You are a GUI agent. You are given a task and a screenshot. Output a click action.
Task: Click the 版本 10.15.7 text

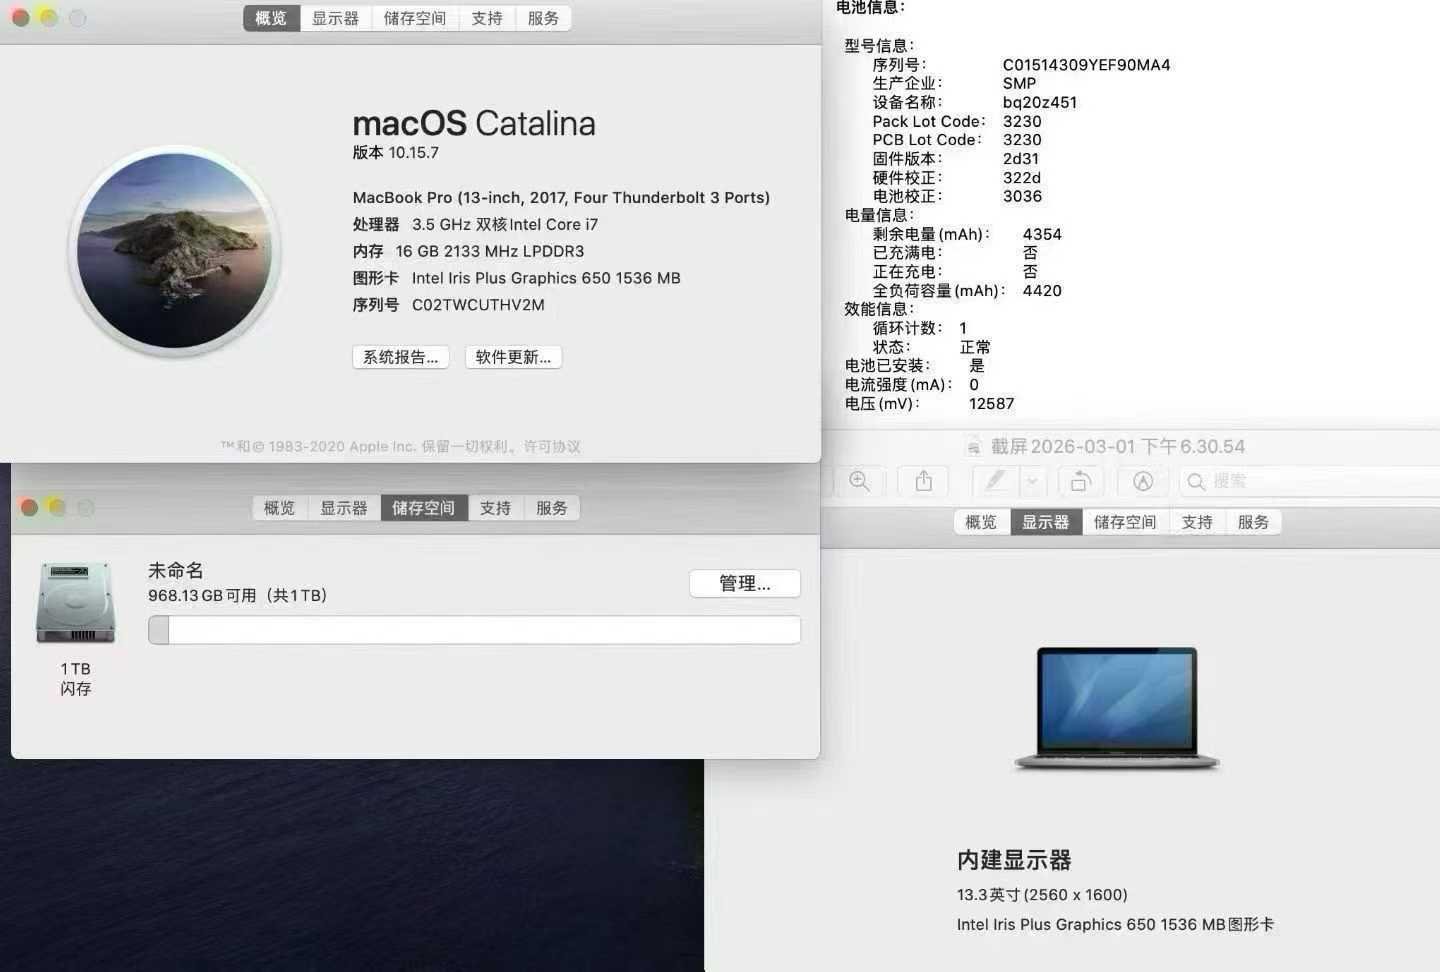coord(395,153)
